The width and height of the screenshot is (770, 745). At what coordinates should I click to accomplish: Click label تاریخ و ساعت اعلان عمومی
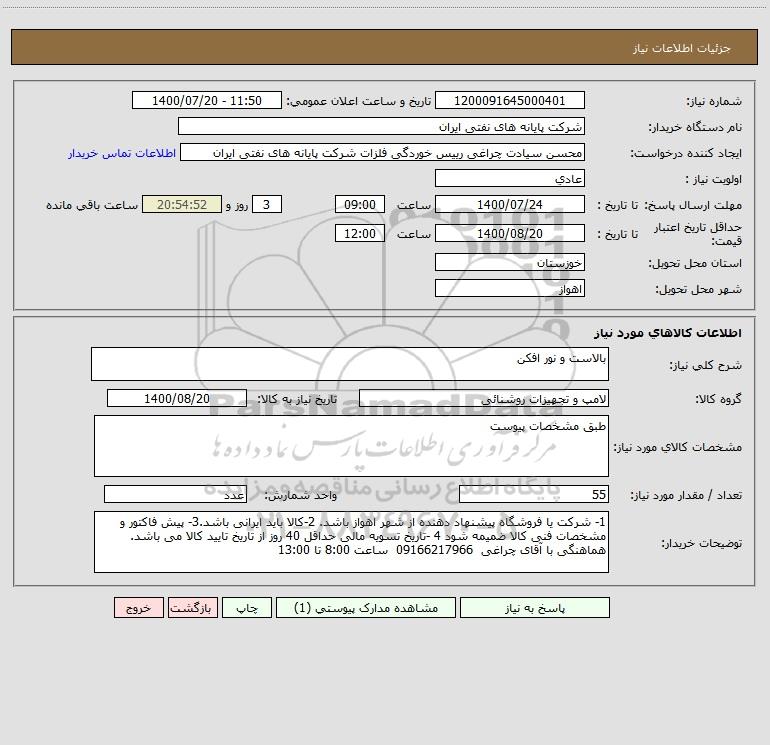(359, 101)
